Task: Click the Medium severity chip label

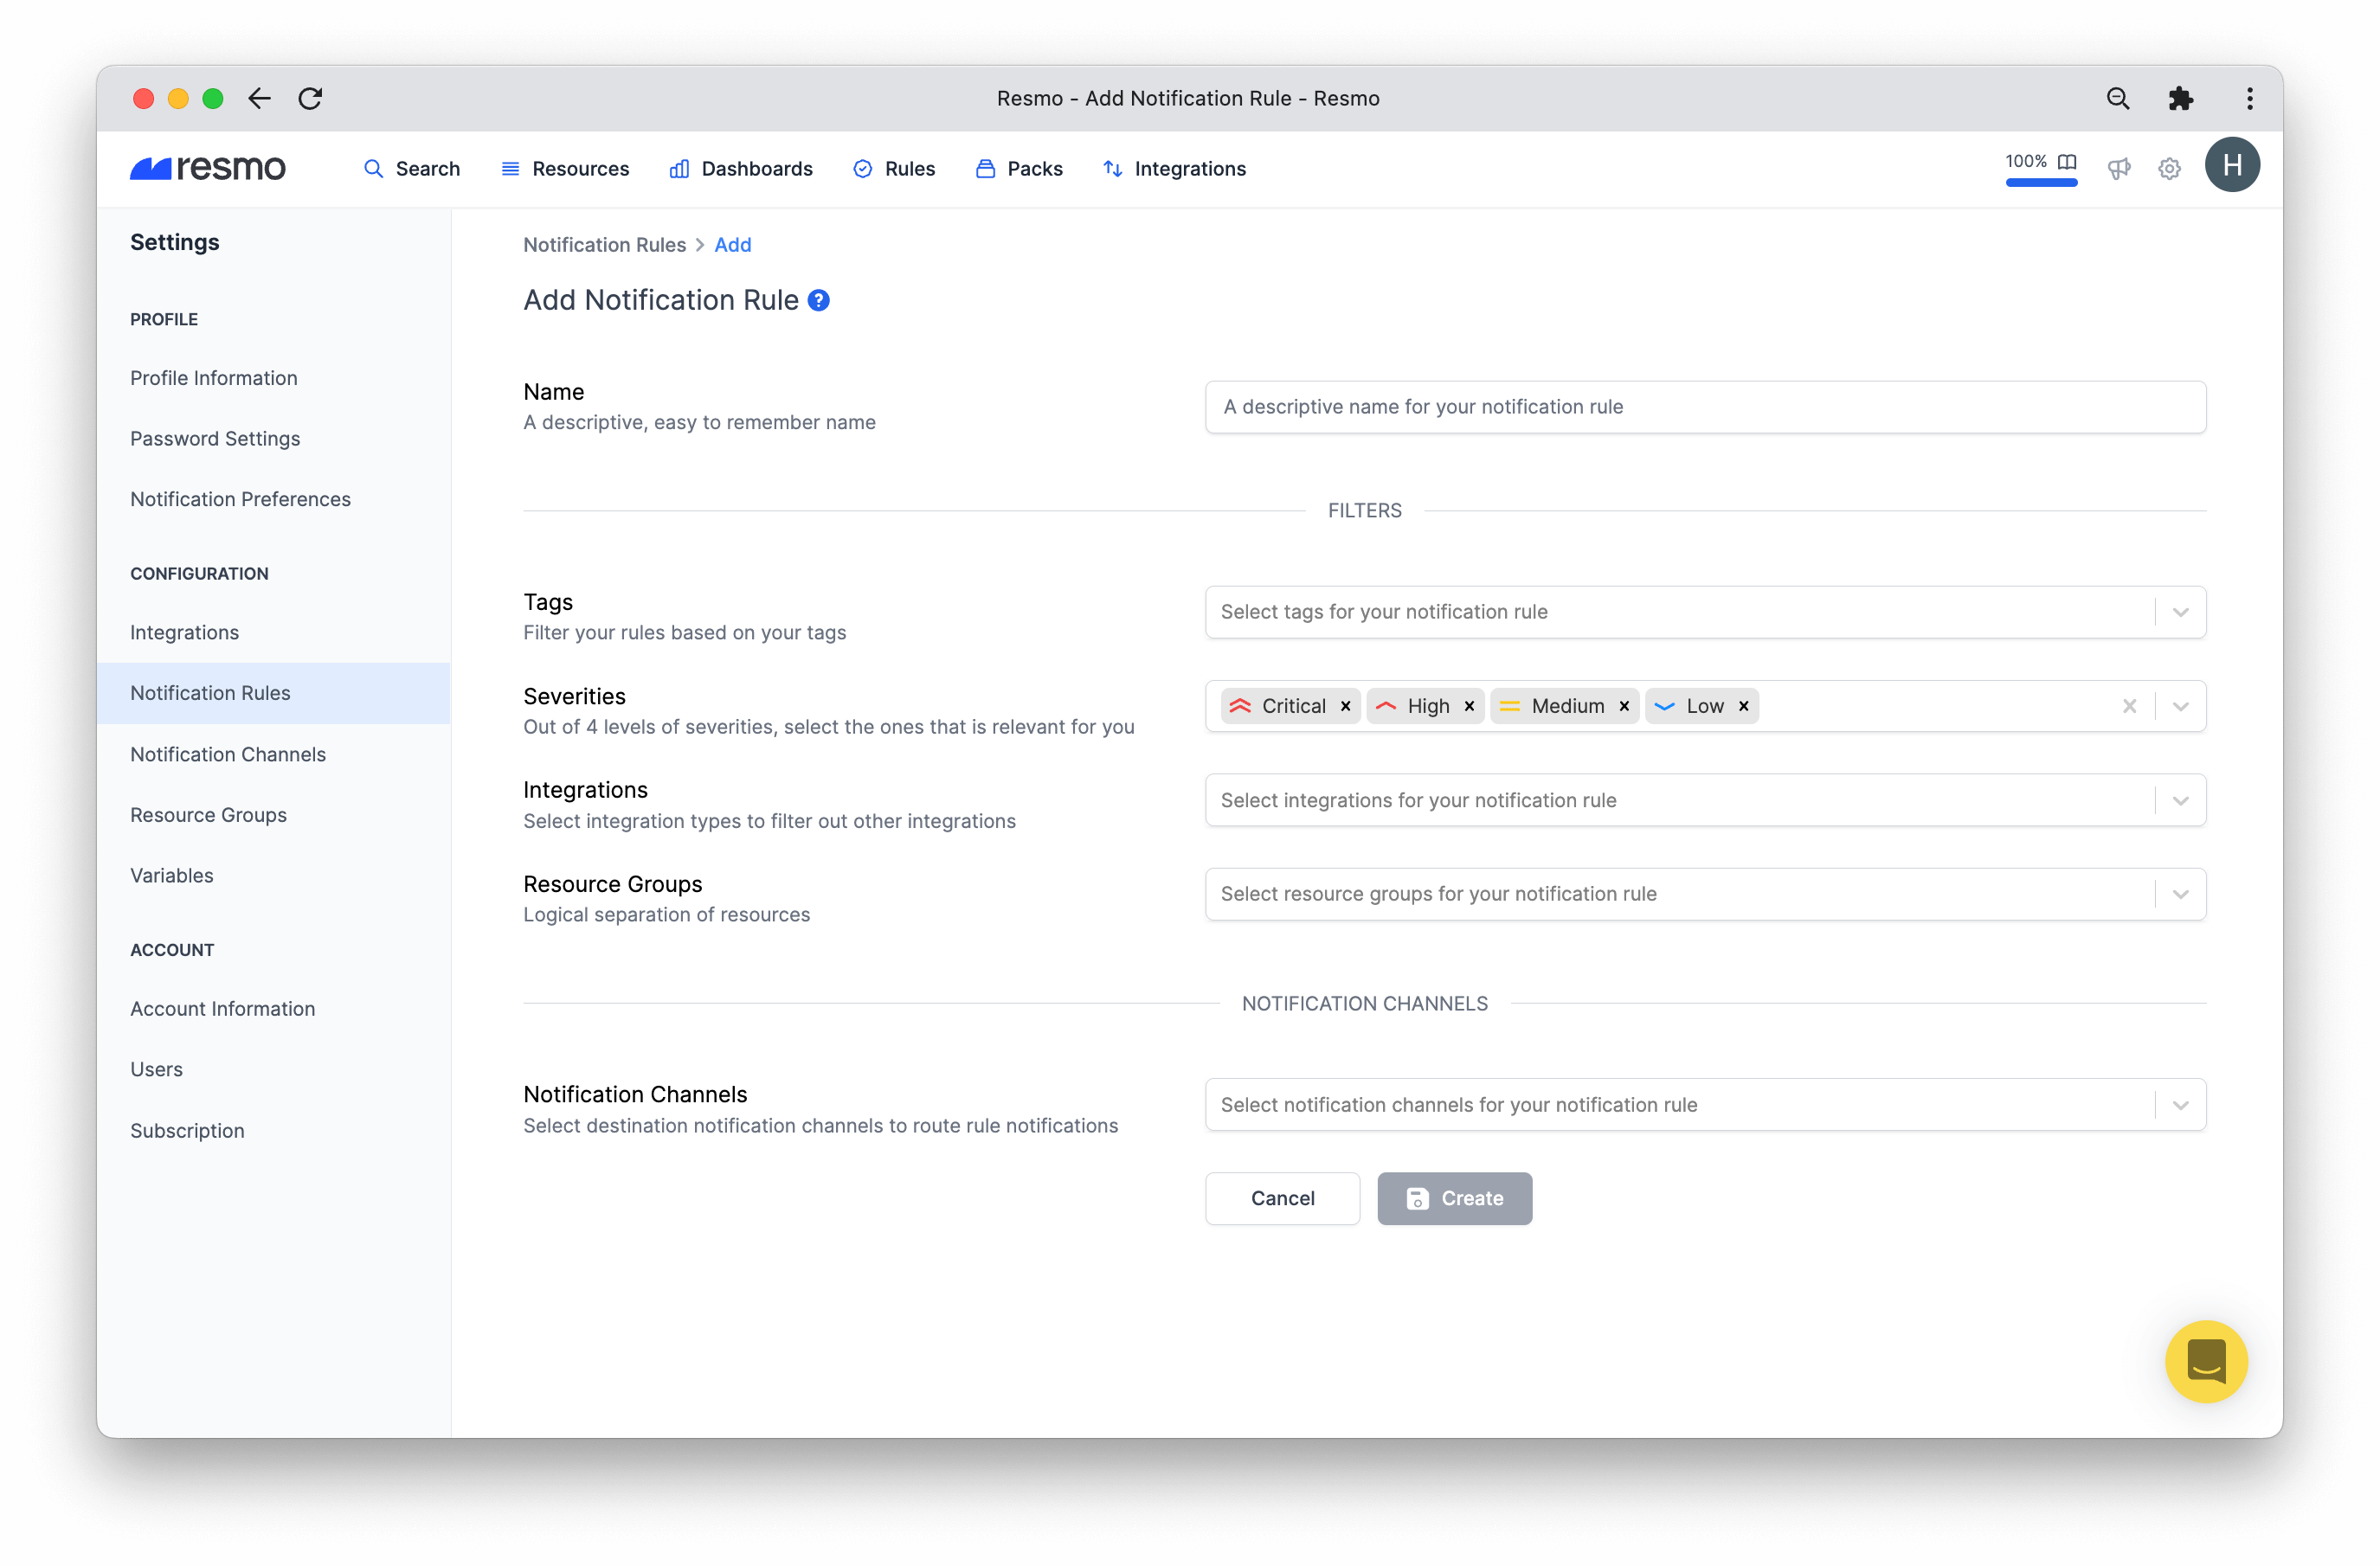Action: tap(1567, 706)
